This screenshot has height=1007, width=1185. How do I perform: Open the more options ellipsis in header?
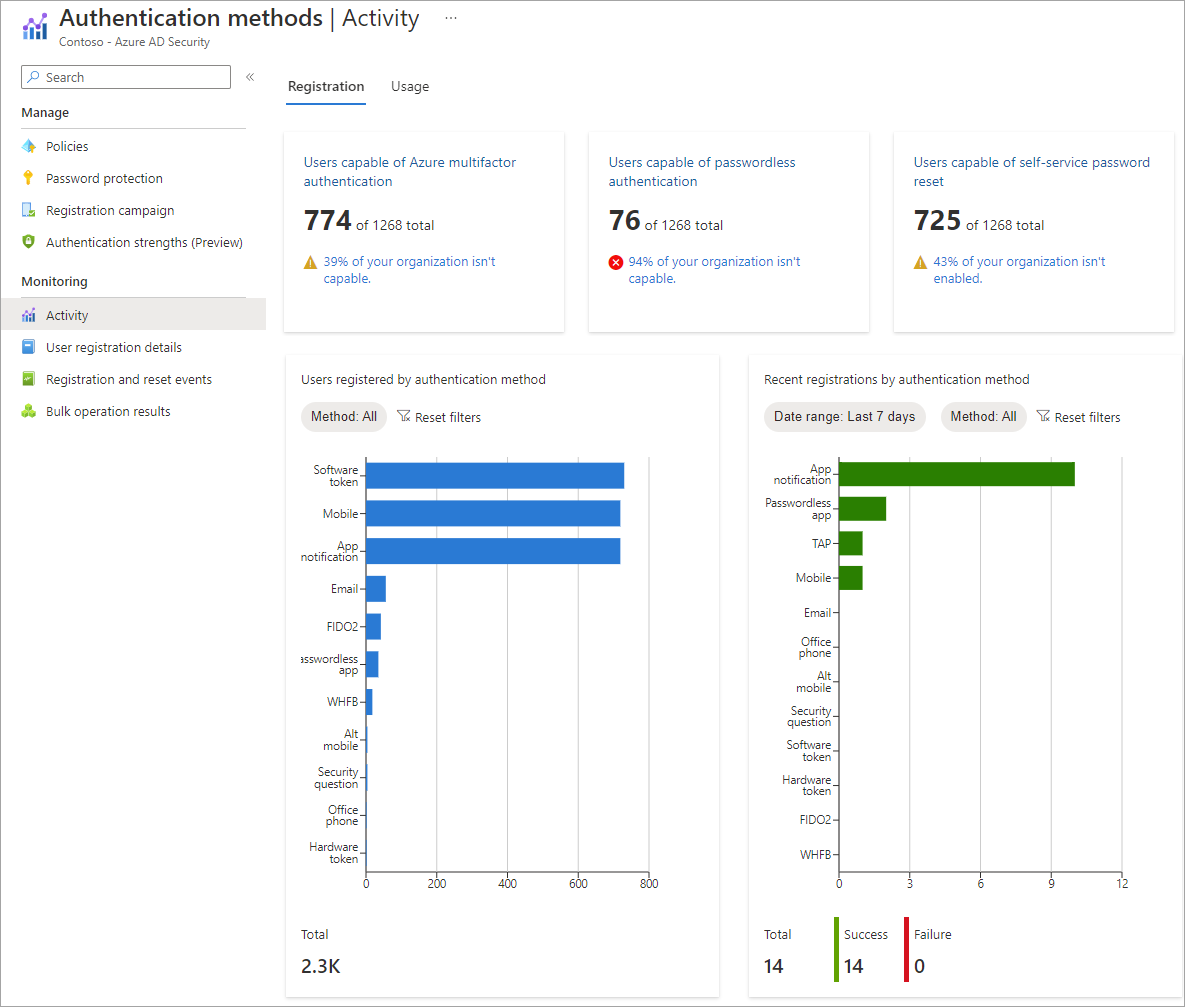(x=451, y=18)
